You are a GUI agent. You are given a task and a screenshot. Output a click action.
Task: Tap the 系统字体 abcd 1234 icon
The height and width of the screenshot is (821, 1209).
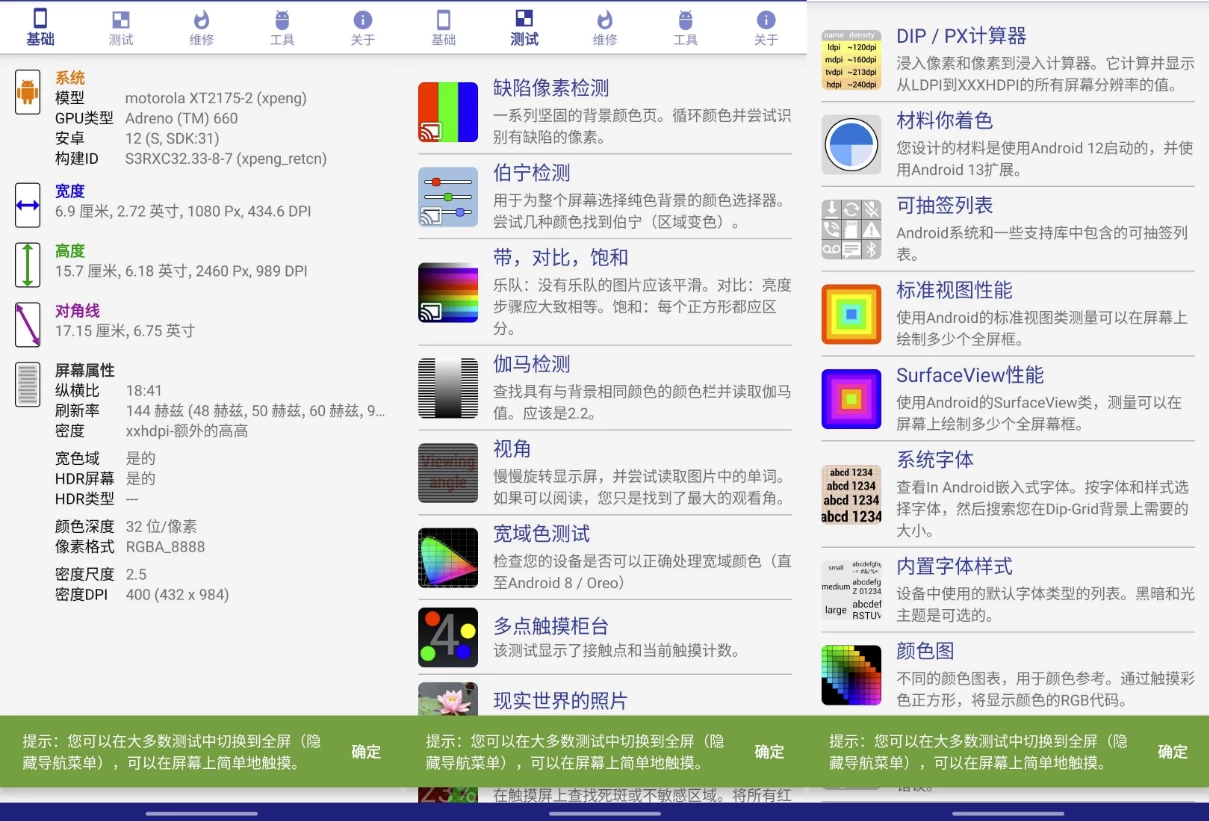click(x=851, y=494)
